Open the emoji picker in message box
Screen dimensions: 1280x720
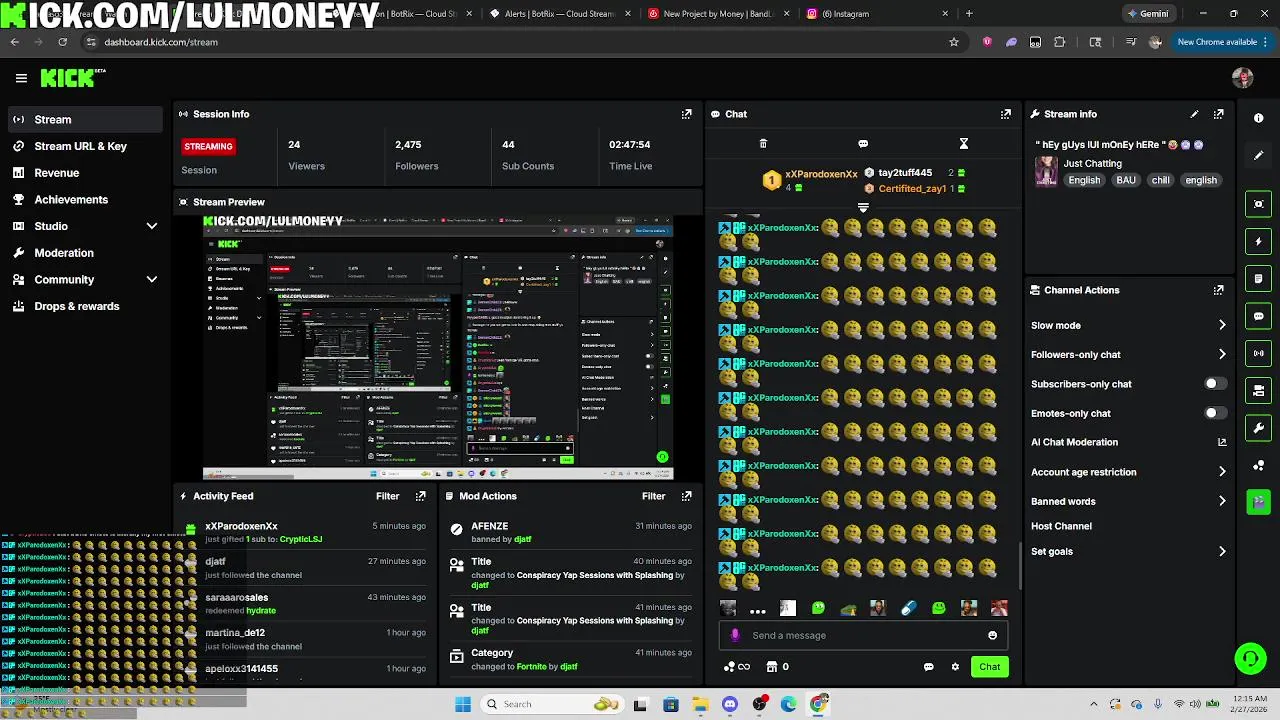click(x=992, y=635)
